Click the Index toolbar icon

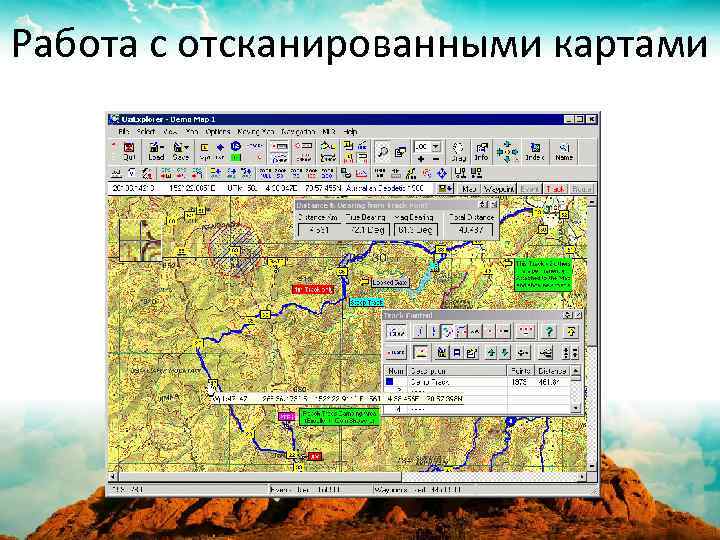[535, 152]
